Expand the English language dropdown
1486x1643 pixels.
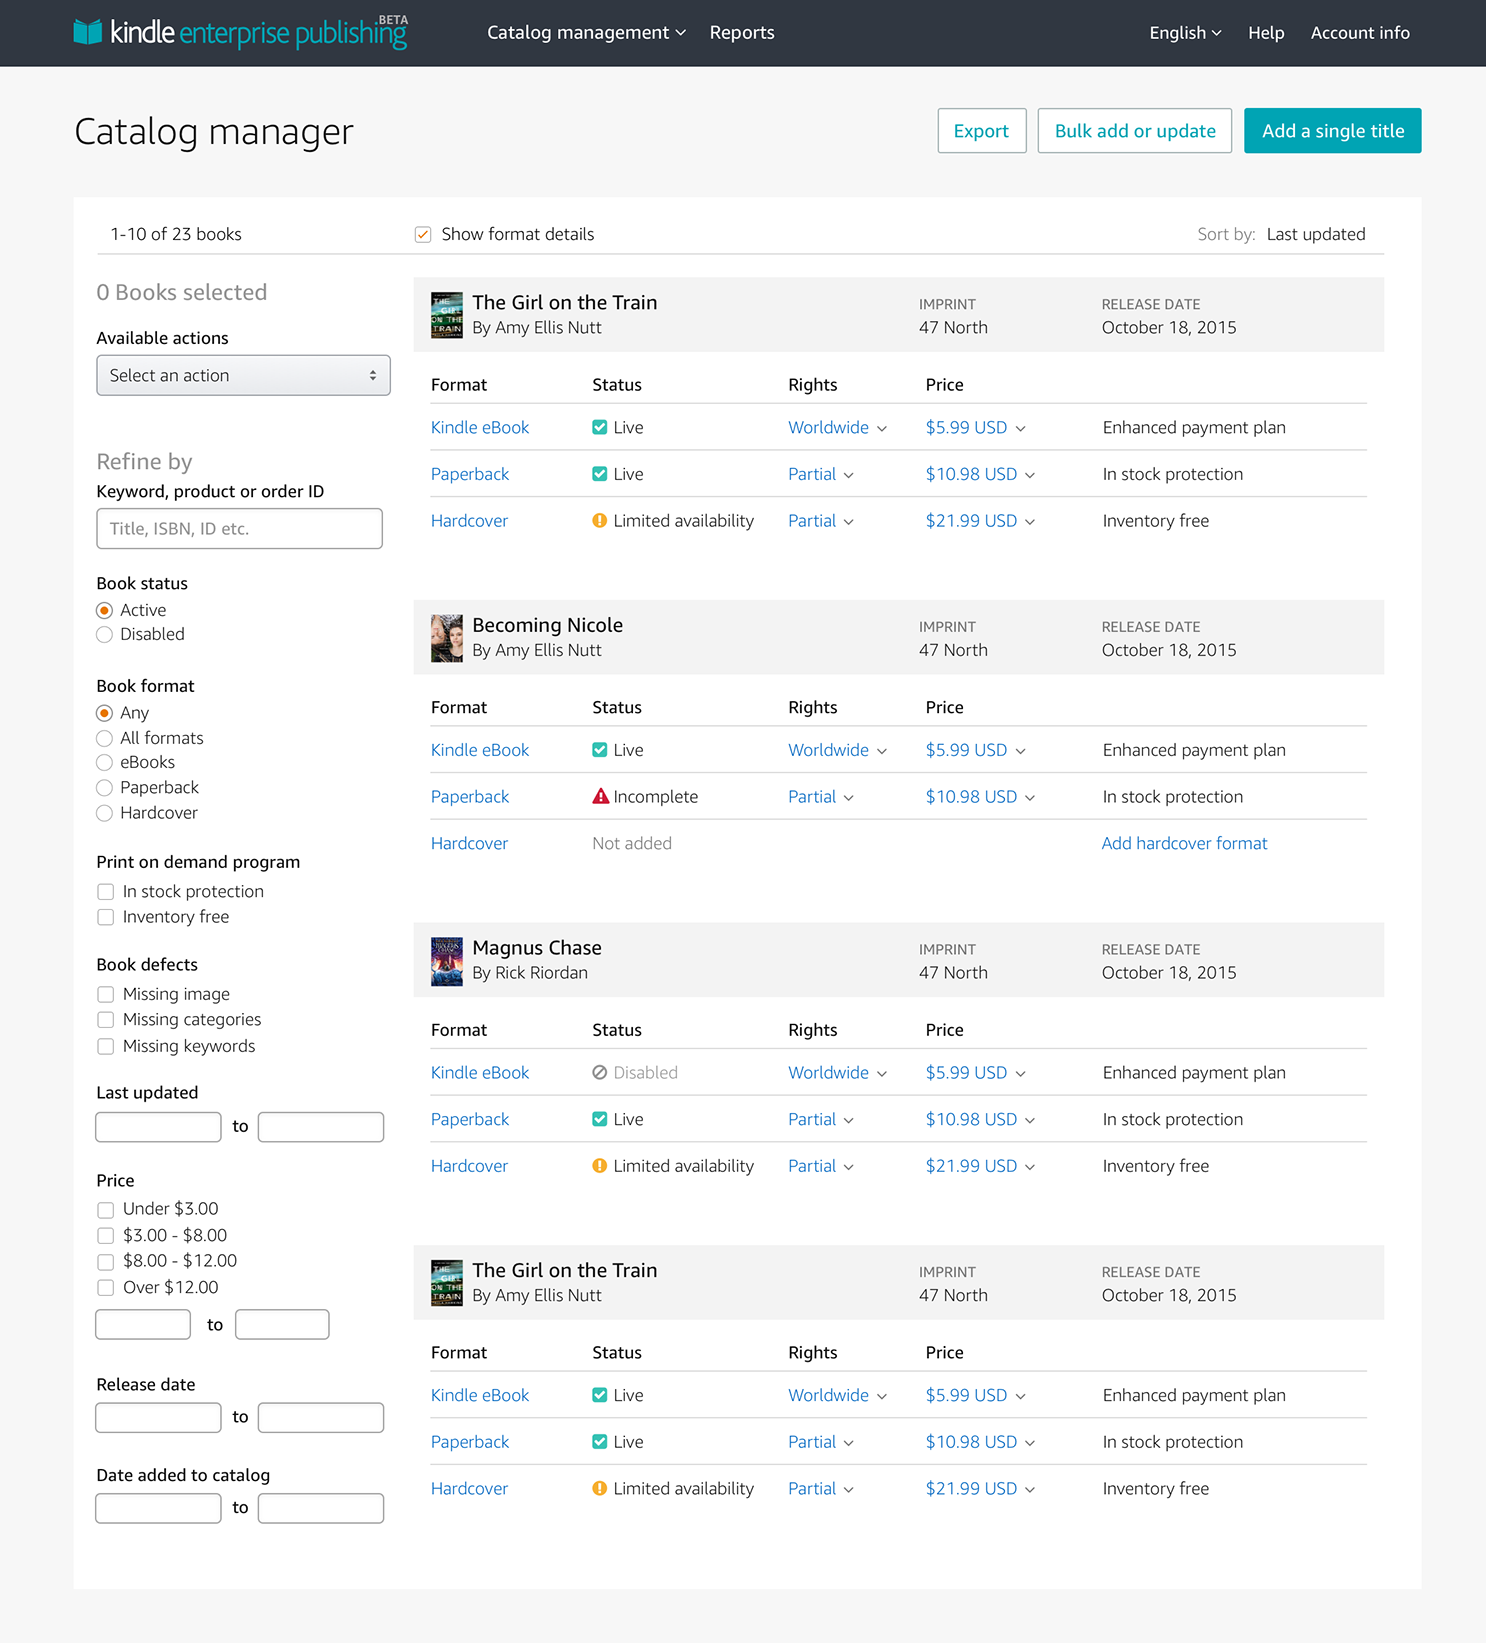pyautogui.click(x=1185, y=33)
